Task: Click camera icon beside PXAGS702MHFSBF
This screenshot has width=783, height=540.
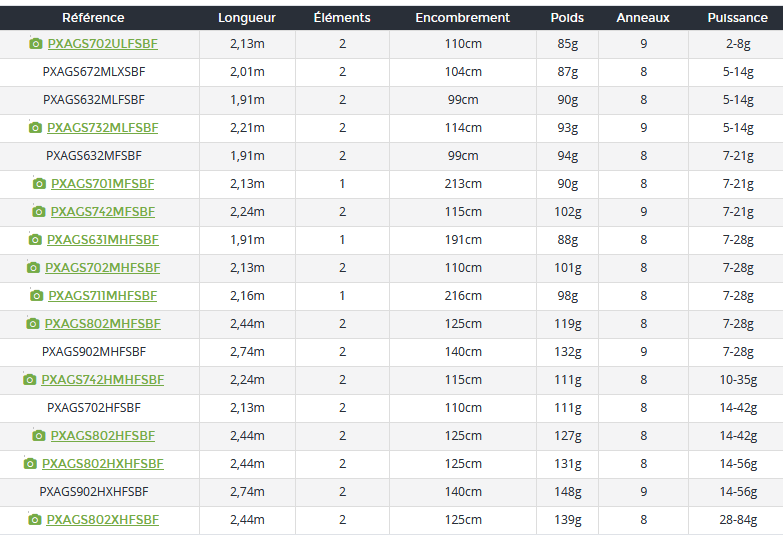Action: [x=34, y=268]
